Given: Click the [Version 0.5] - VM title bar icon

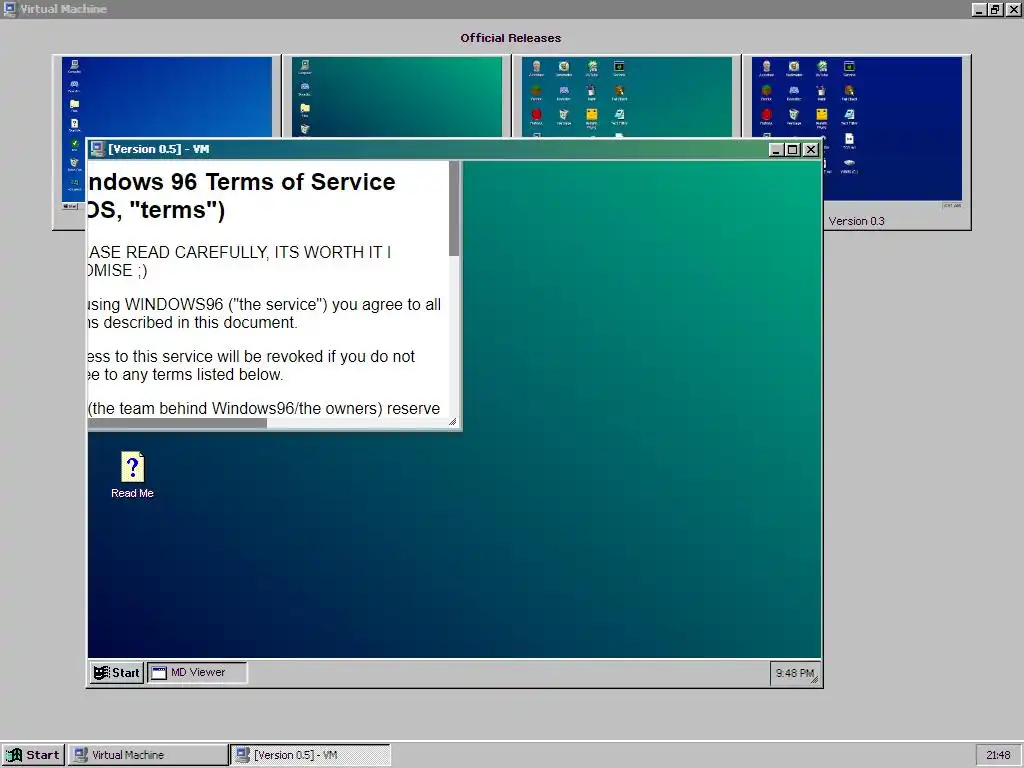Looking at the screenshot, I should coord(97,149).
